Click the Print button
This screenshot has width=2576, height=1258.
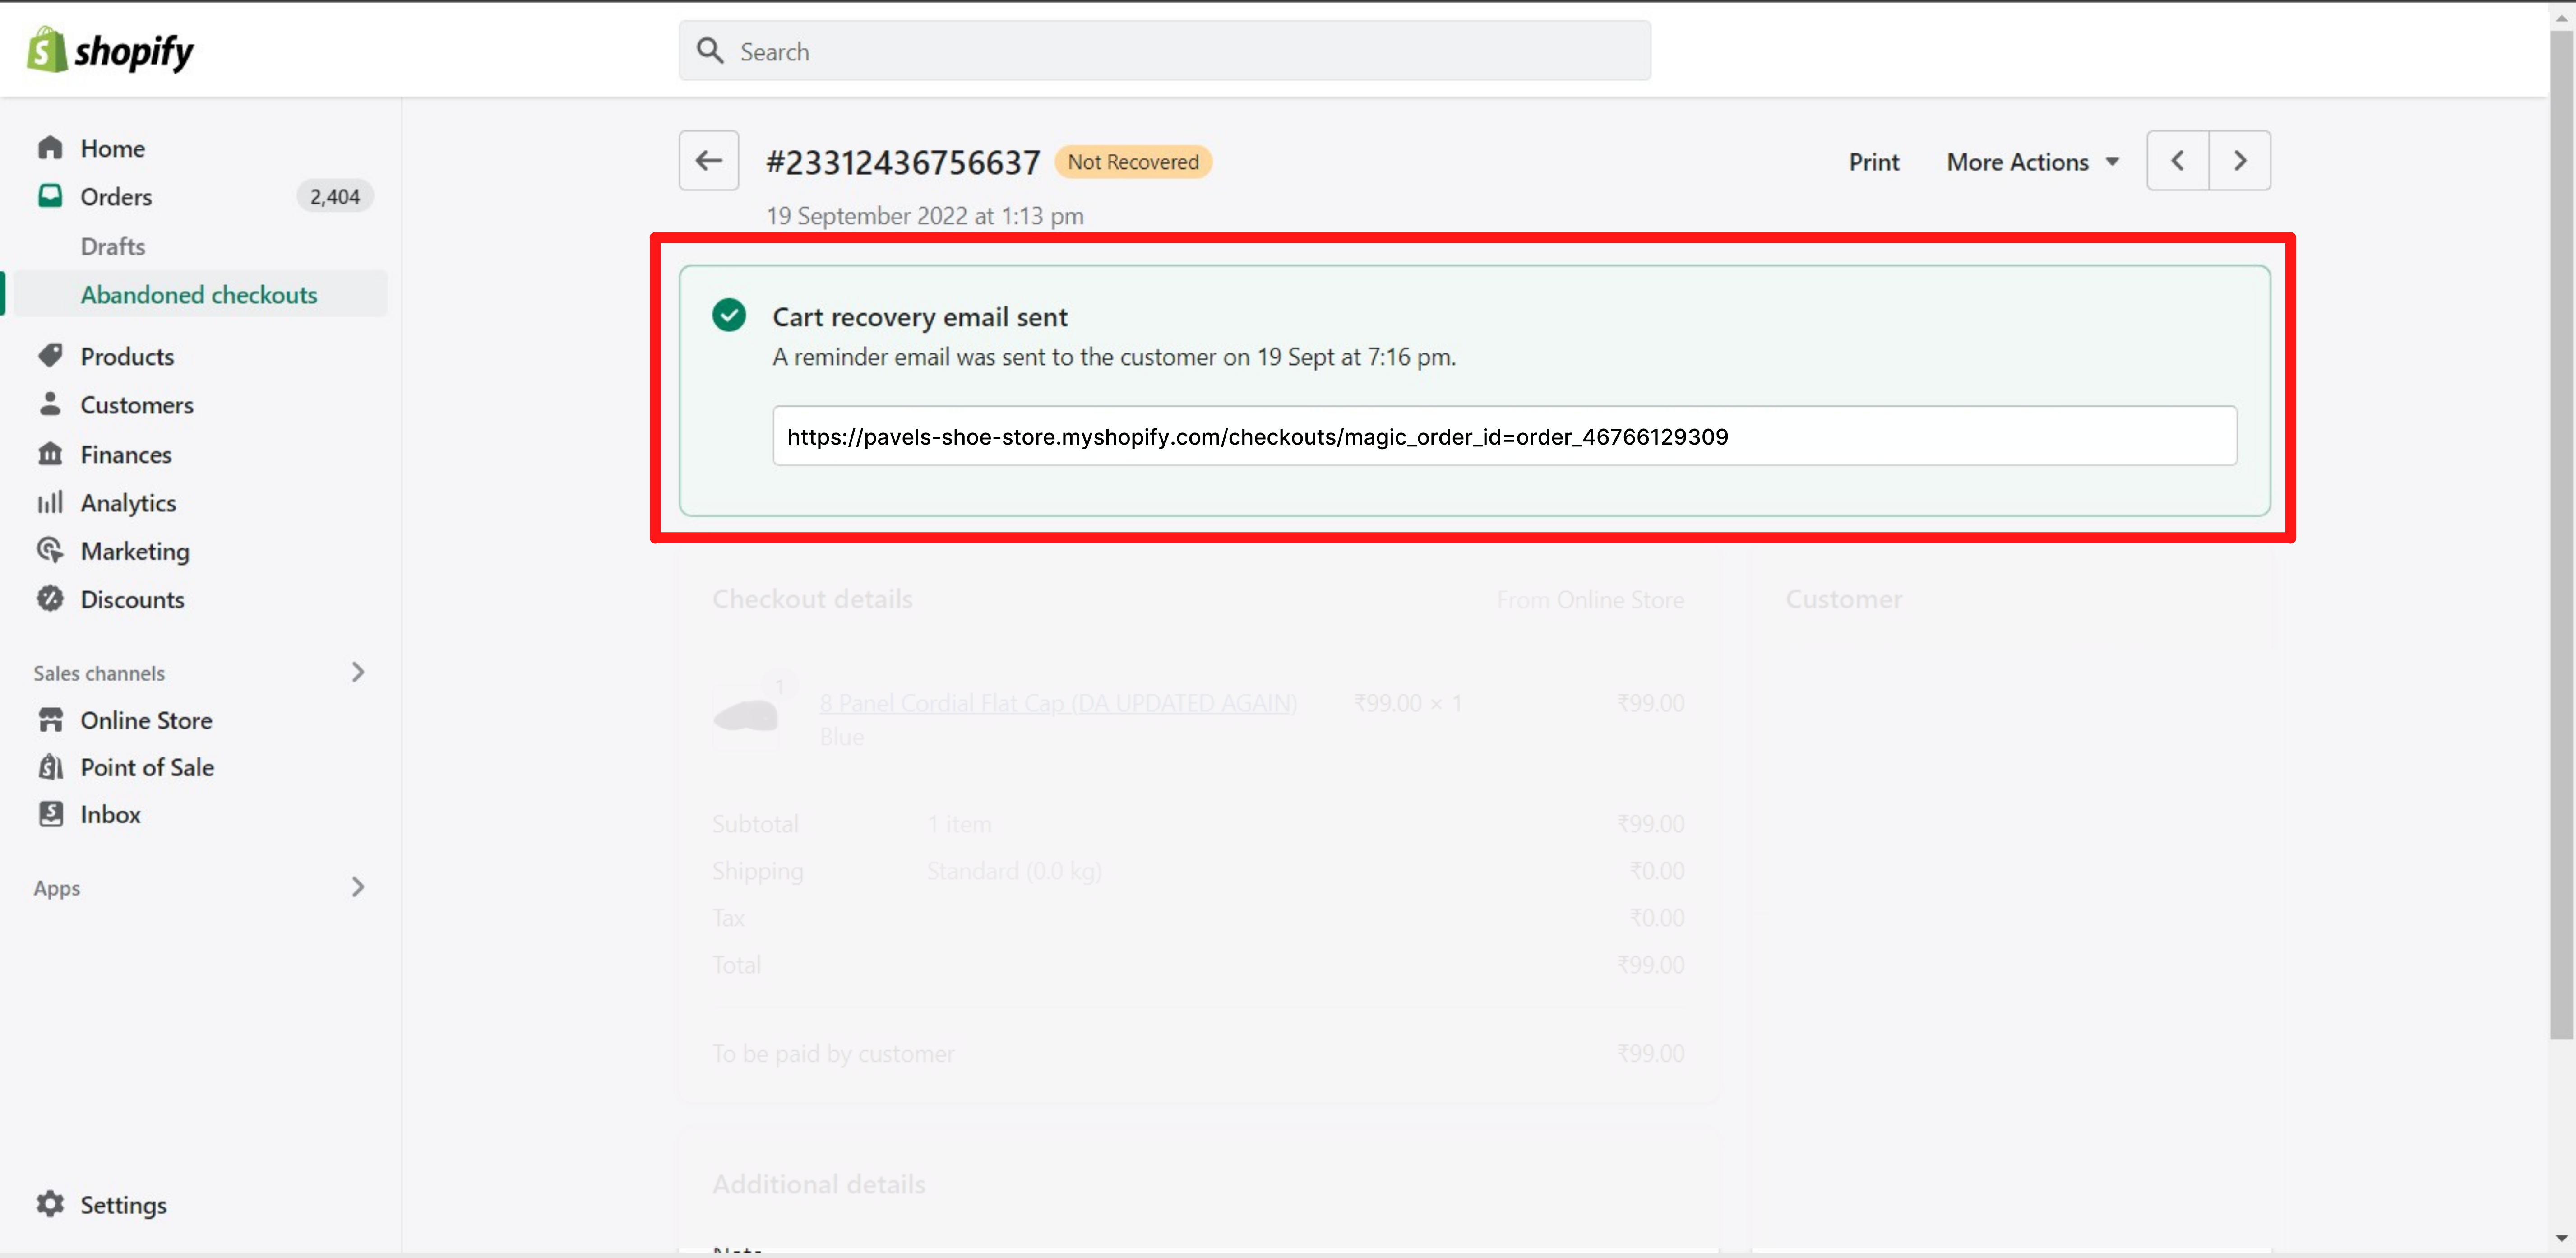click(1874, 162)
